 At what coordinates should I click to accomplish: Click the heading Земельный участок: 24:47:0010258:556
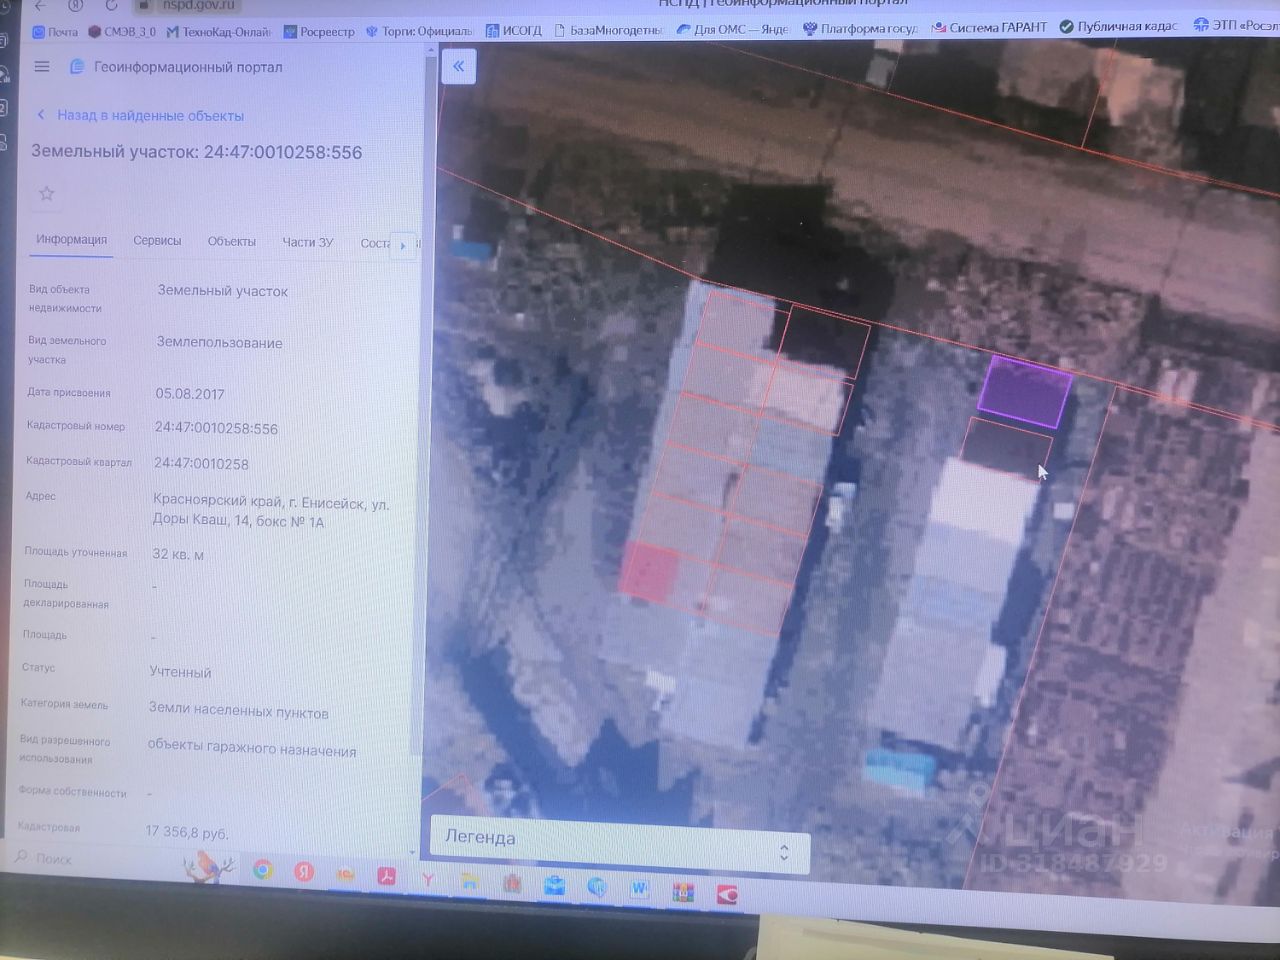pos(196,152)
